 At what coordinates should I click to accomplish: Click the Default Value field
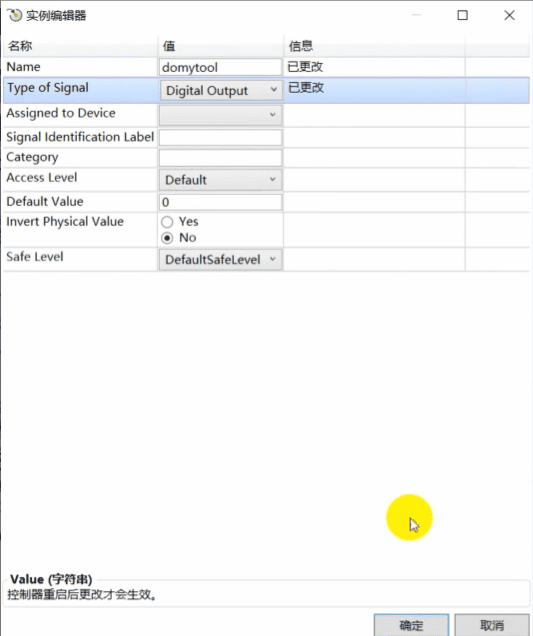221,202
